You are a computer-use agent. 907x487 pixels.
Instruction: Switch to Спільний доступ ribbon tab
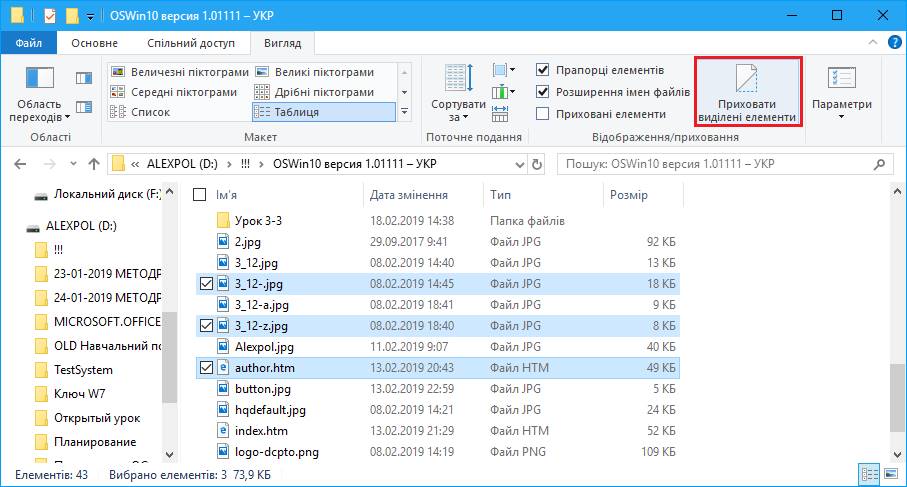click(191, 43)
